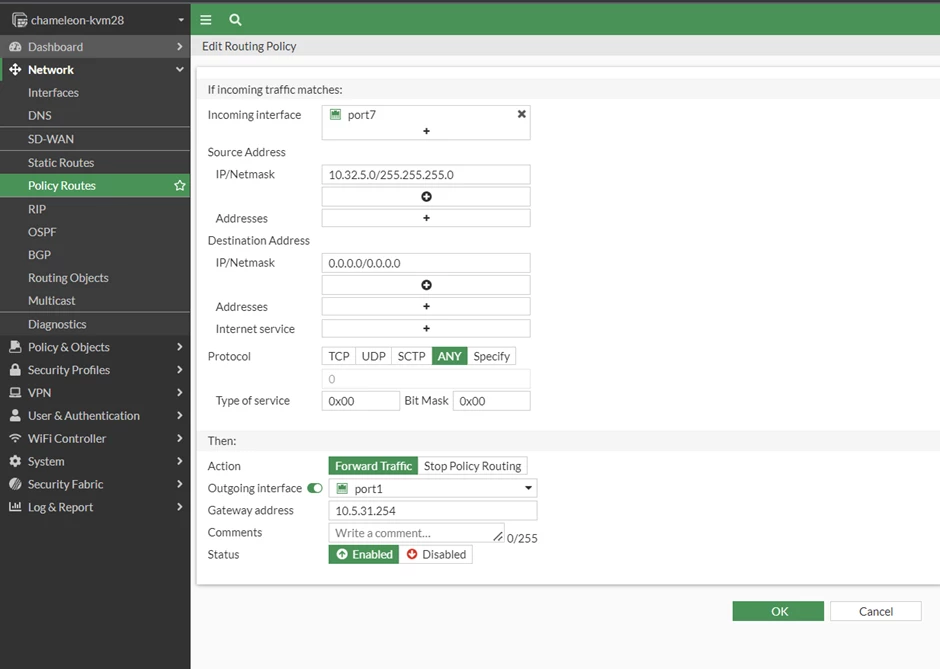
Task: Click the Log & Report chart icon
Action: (15, 507)
